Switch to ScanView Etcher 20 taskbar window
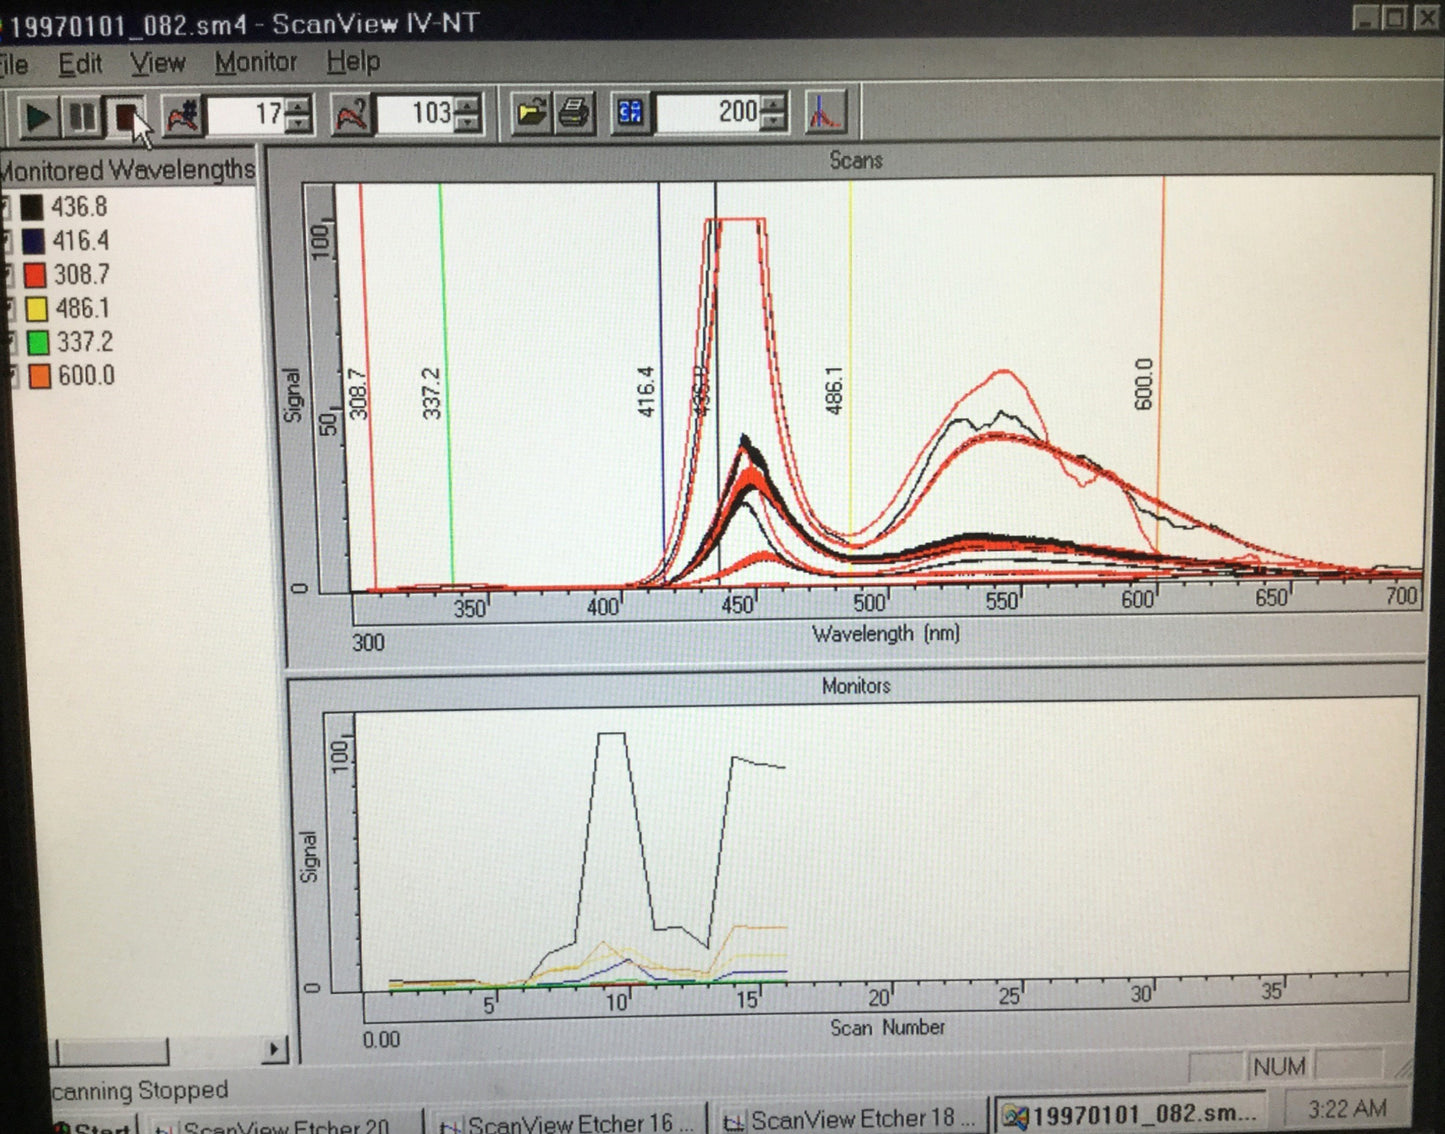The width and height of the screenshot is (1445, 1134). click(x=286, y=1126)
